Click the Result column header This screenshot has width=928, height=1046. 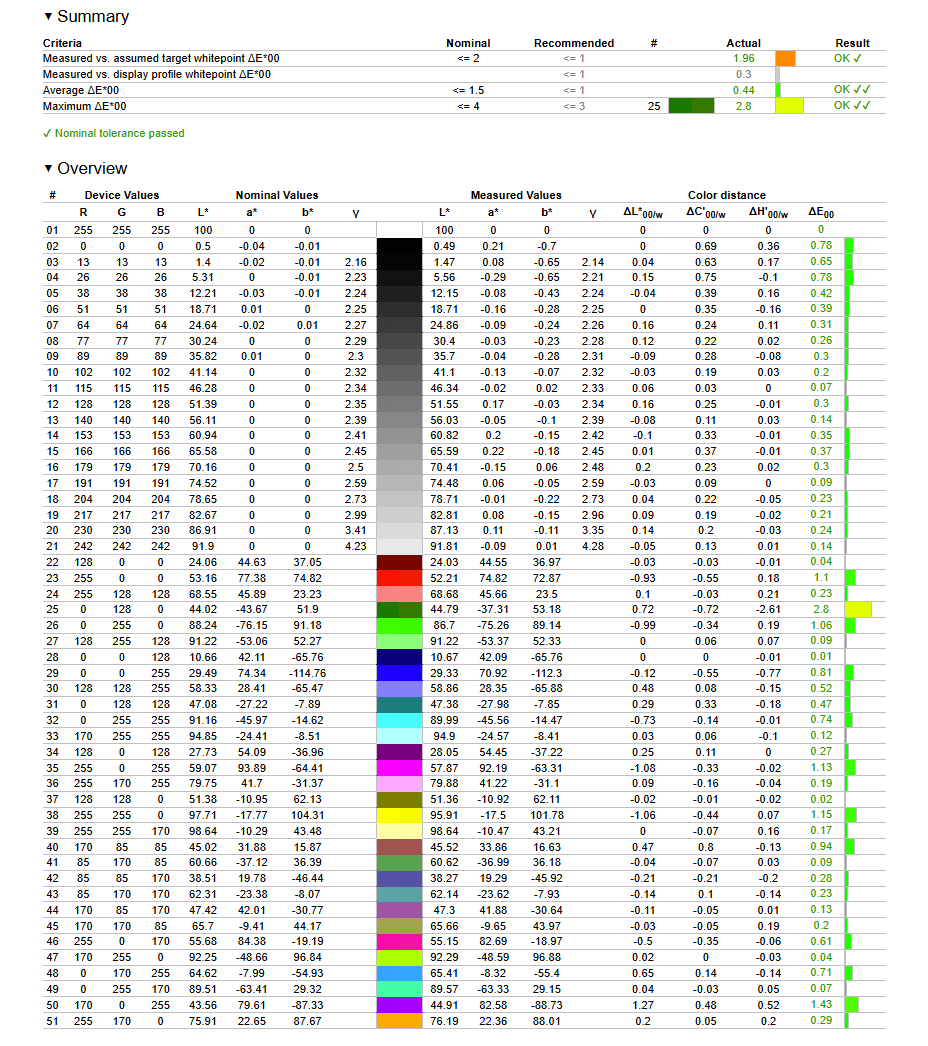[852, 43]
